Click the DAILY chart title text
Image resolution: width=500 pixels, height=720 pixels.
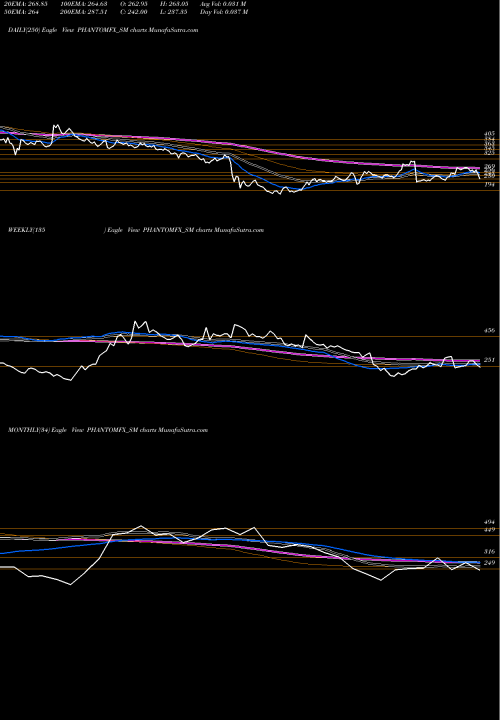tap(103, 30)
